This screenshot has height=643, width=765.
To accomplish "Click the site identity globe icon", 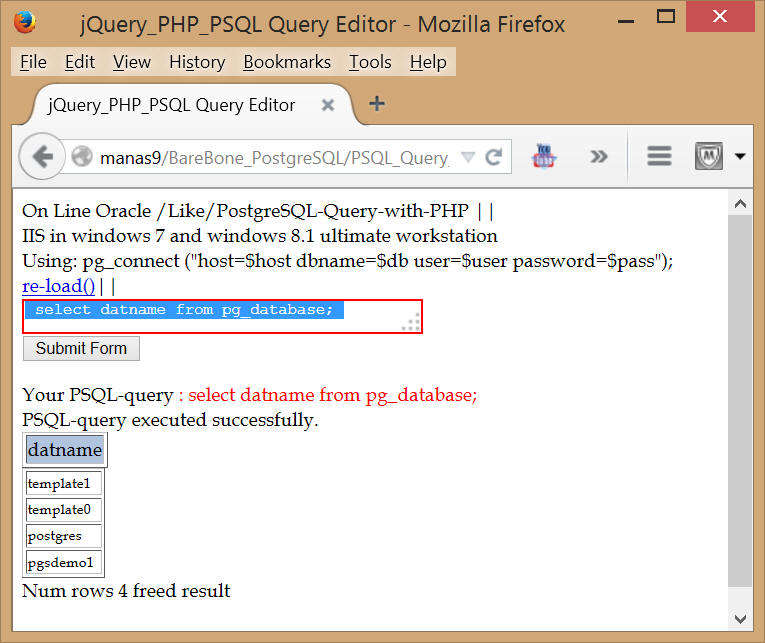I will [x=82, y=157].
